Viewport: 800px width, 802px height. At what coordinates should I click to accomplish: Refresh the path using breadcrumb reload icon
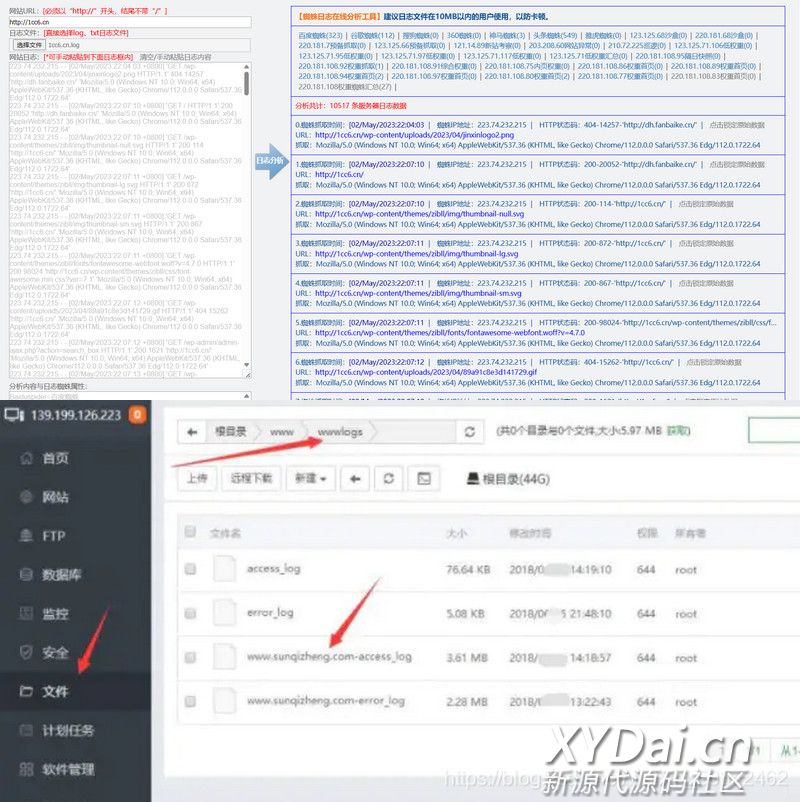click(469, 432)
